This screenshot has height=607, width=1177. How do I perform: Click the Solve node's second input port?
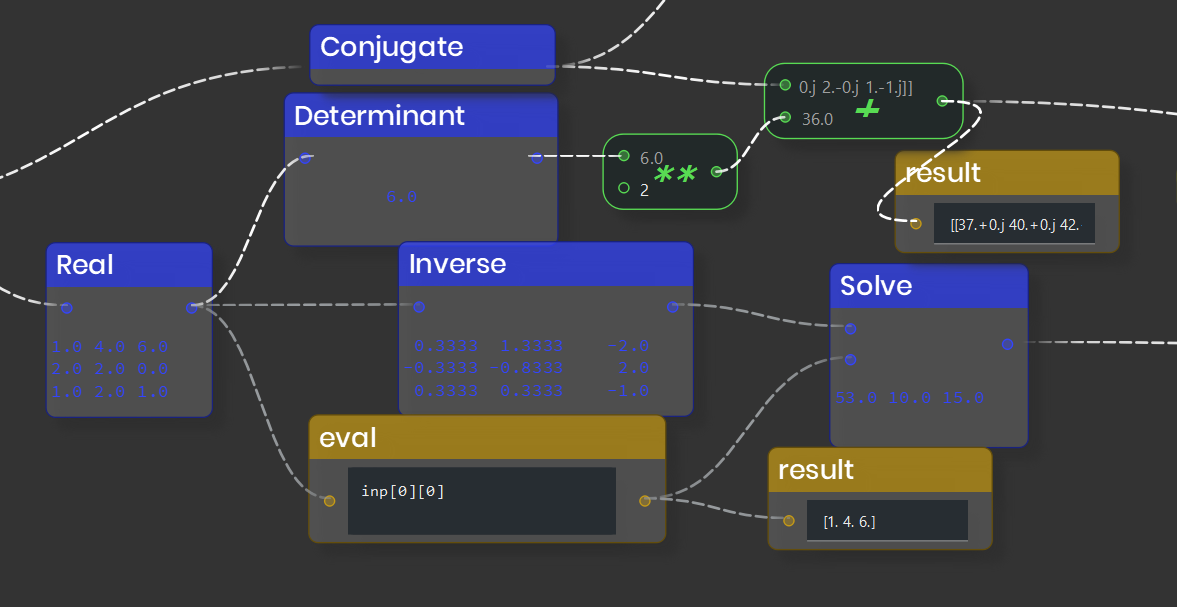(x=850, y=359)
